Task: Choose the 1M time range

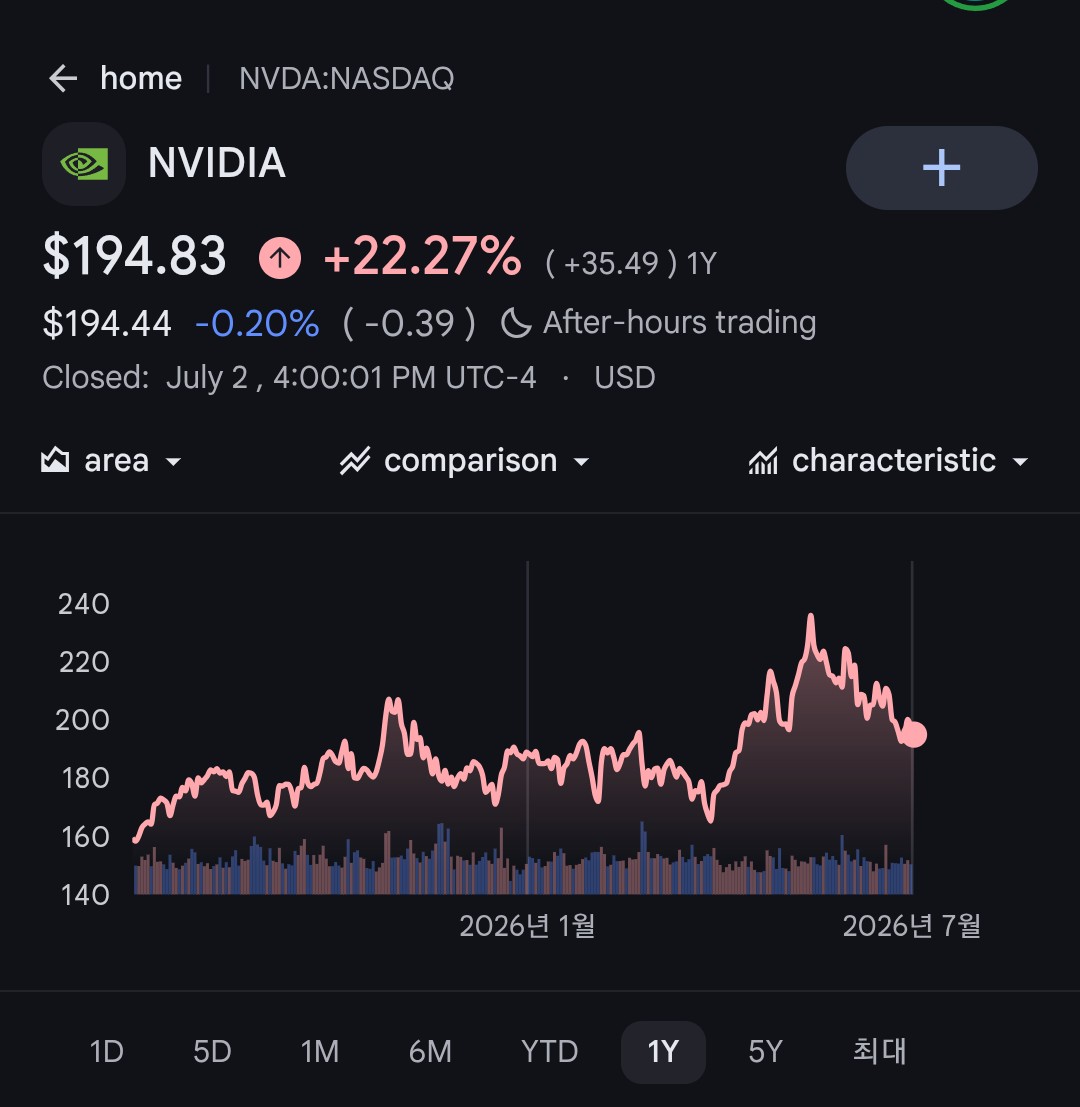Action: [320, 1052]
